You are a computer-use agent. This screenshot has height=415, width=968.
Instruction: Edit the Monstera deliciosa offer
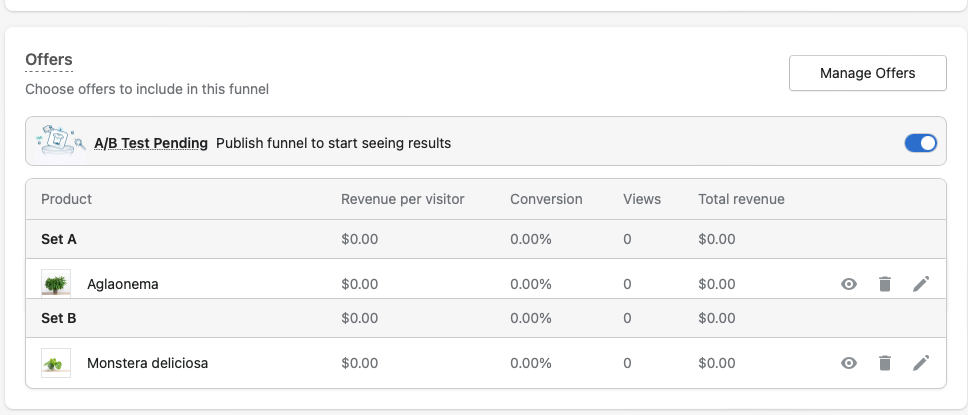point(920,363)
